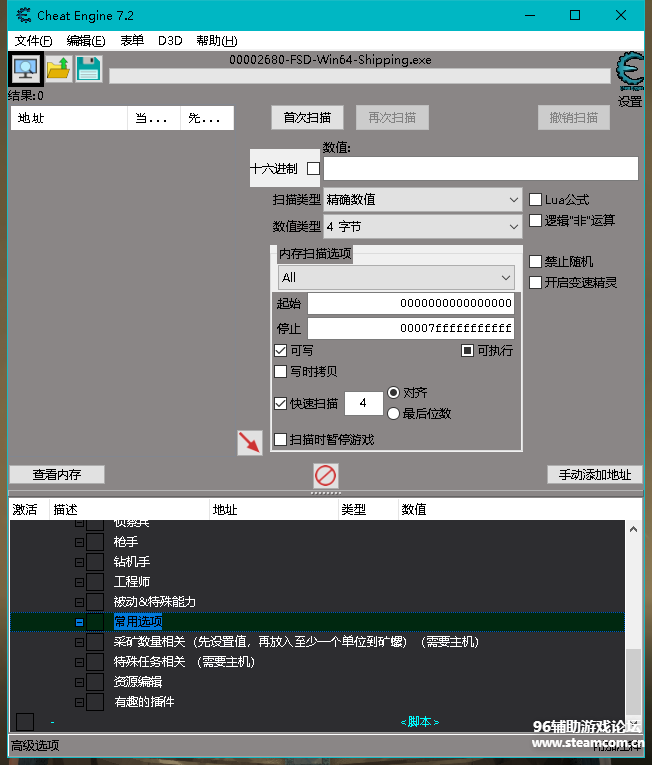Click the <脚本> value text

[420, 722]
